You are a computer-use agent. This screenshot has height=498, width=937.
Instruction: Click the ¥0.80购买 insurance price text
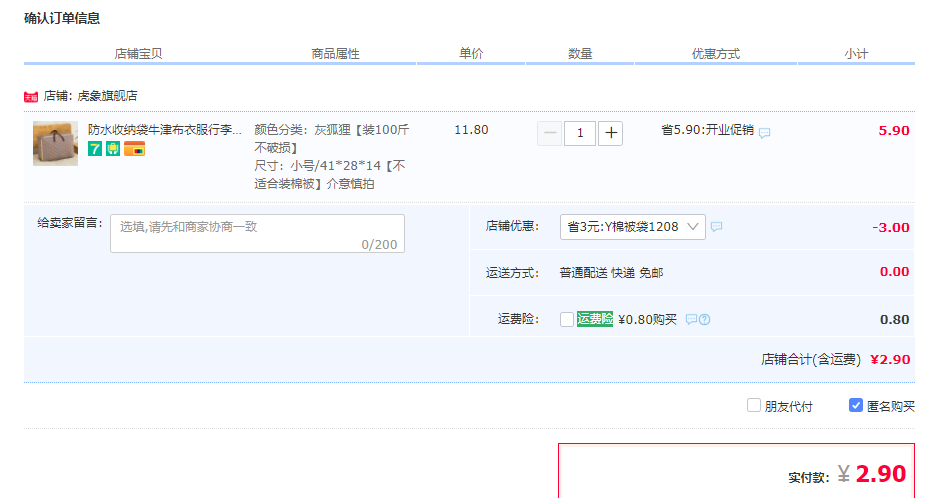pos(647,319)
